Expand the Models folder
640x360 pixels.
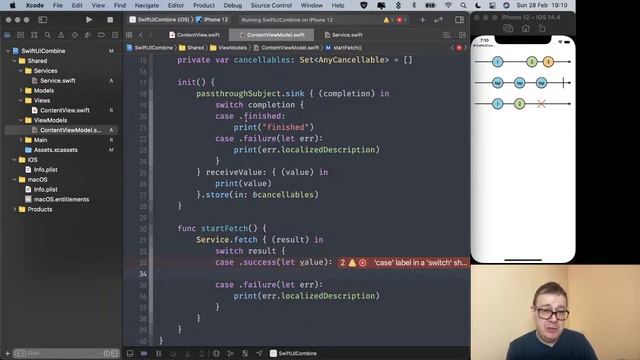(21, 91)
